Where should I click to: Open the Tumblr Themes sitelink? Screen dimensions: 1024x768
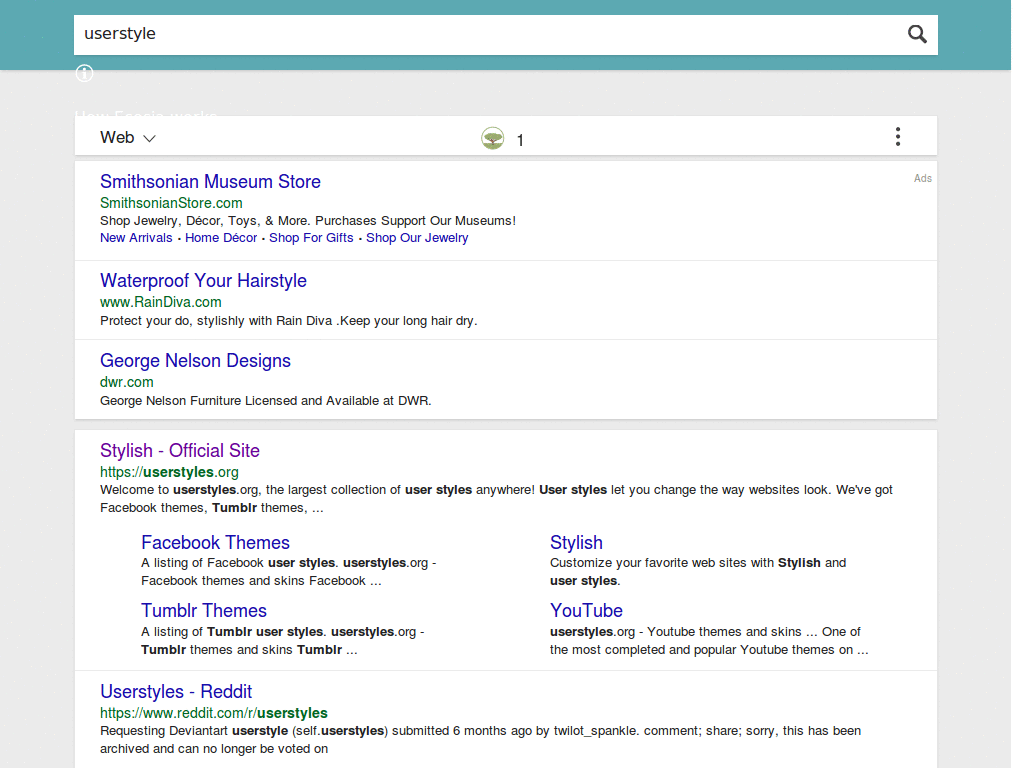204,610
